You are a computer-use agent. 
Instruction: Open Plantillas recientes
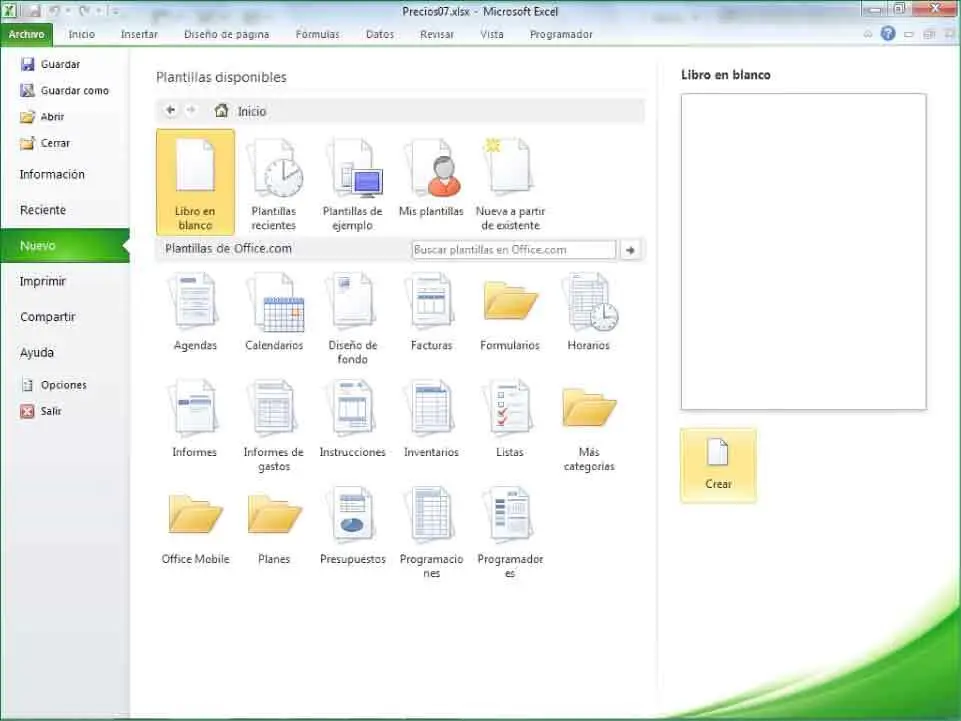(x=274, y=183)
